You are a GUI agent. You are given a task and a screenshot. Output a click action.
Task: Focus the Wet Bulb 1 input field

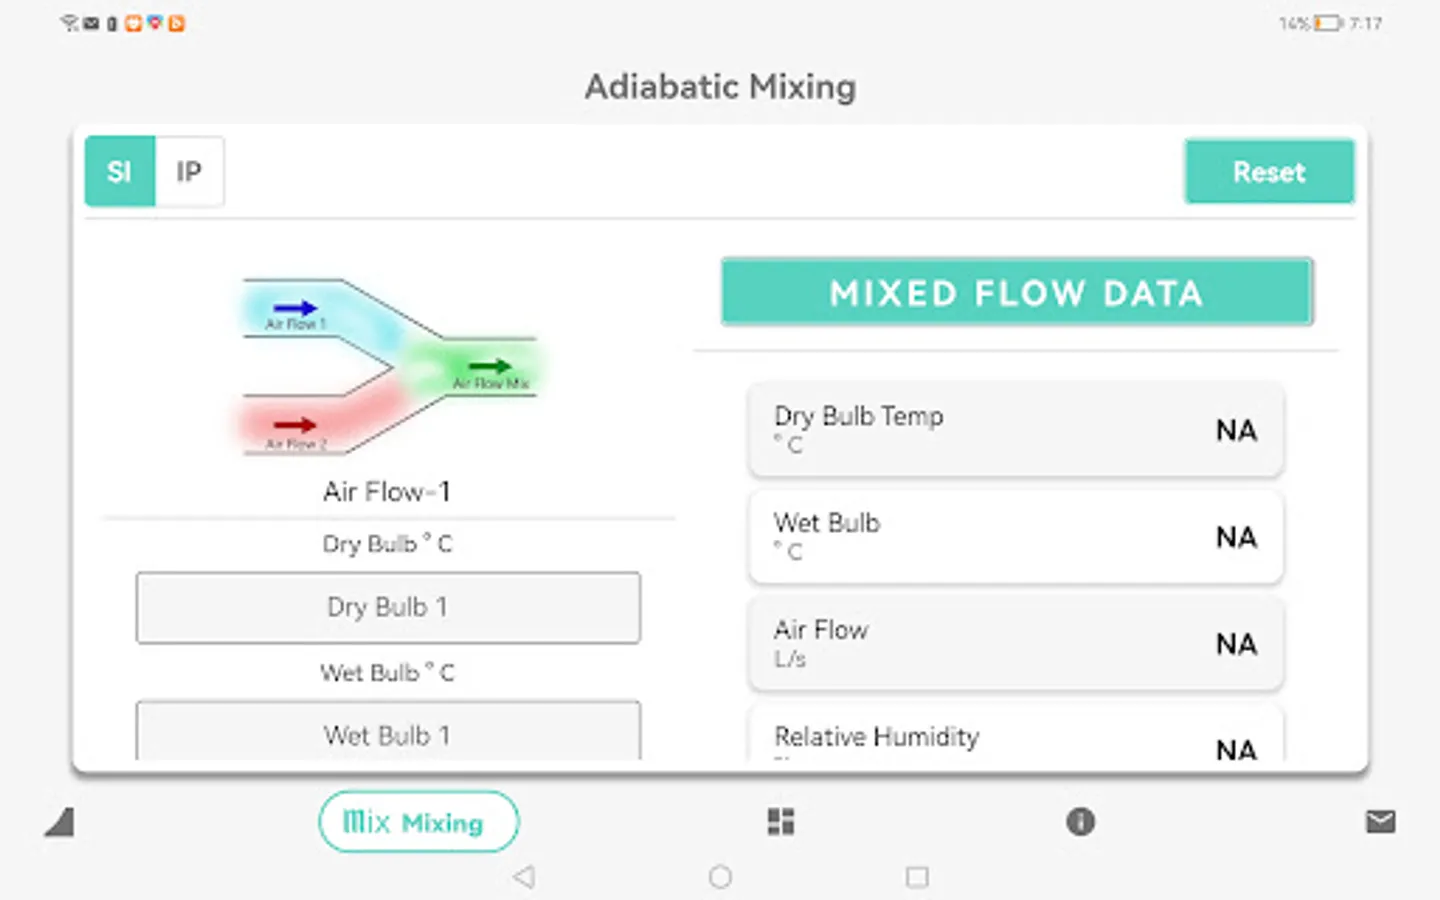(388, 732)
